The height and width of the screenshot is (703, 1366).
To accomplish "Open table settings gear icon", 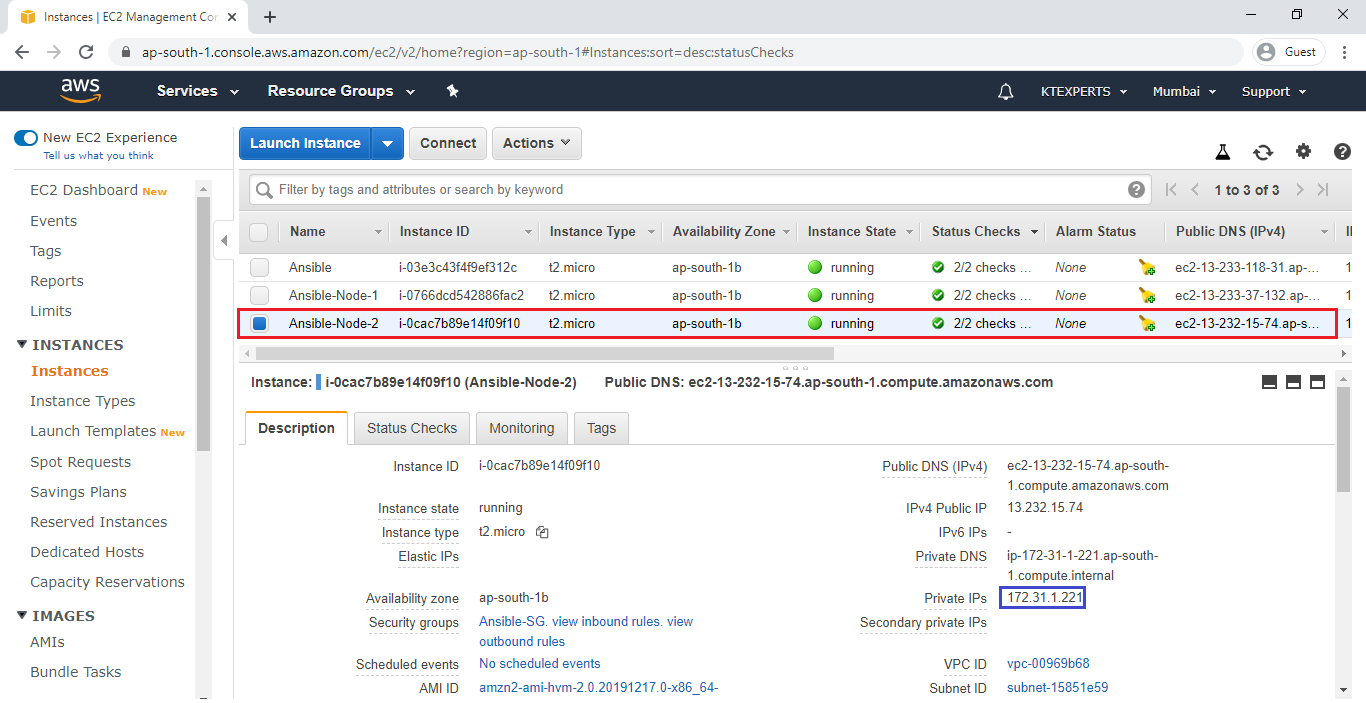I will pos(1303,152).
